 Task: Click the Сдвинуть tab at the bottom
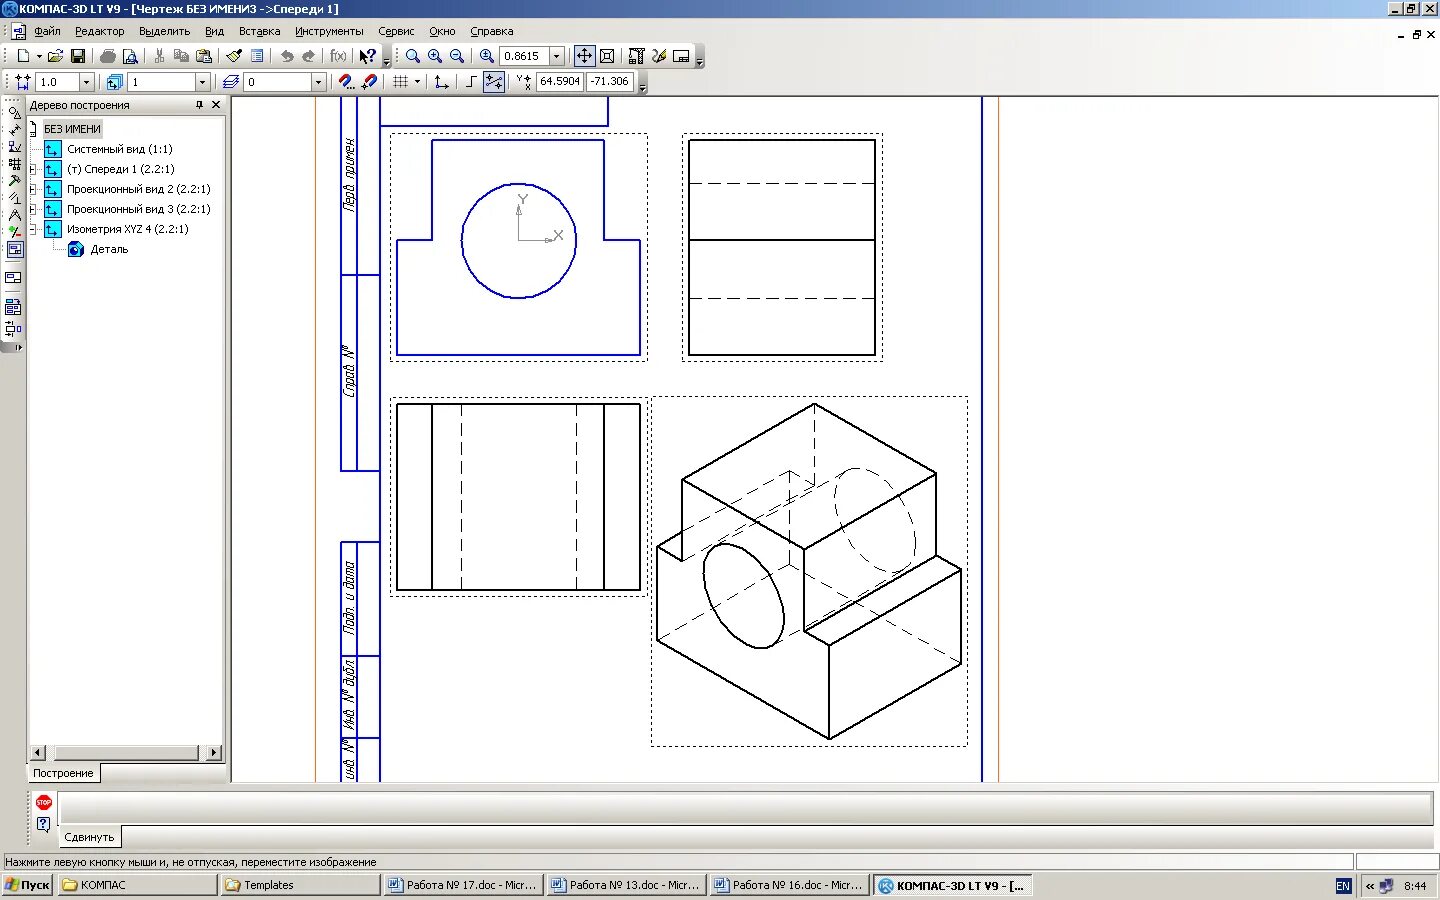(x=89, y=837)
